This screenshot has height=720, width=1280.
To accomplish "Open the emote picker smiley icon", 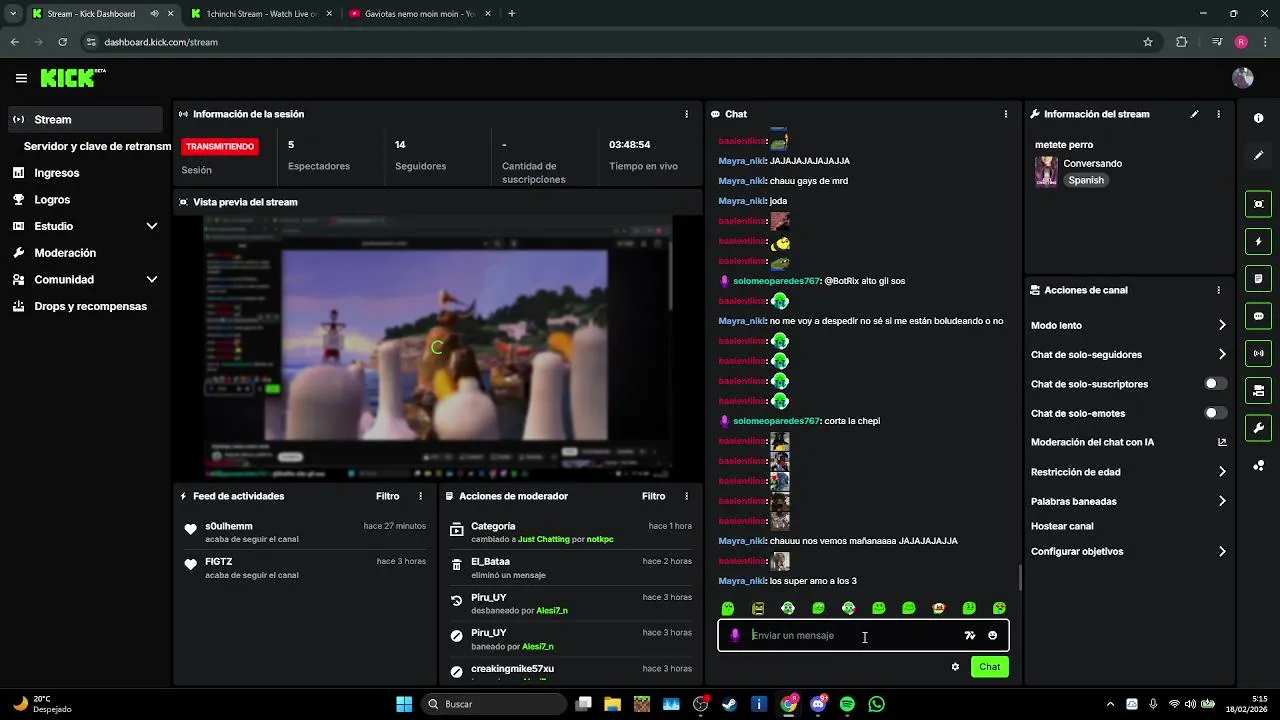I will point(992,635).
